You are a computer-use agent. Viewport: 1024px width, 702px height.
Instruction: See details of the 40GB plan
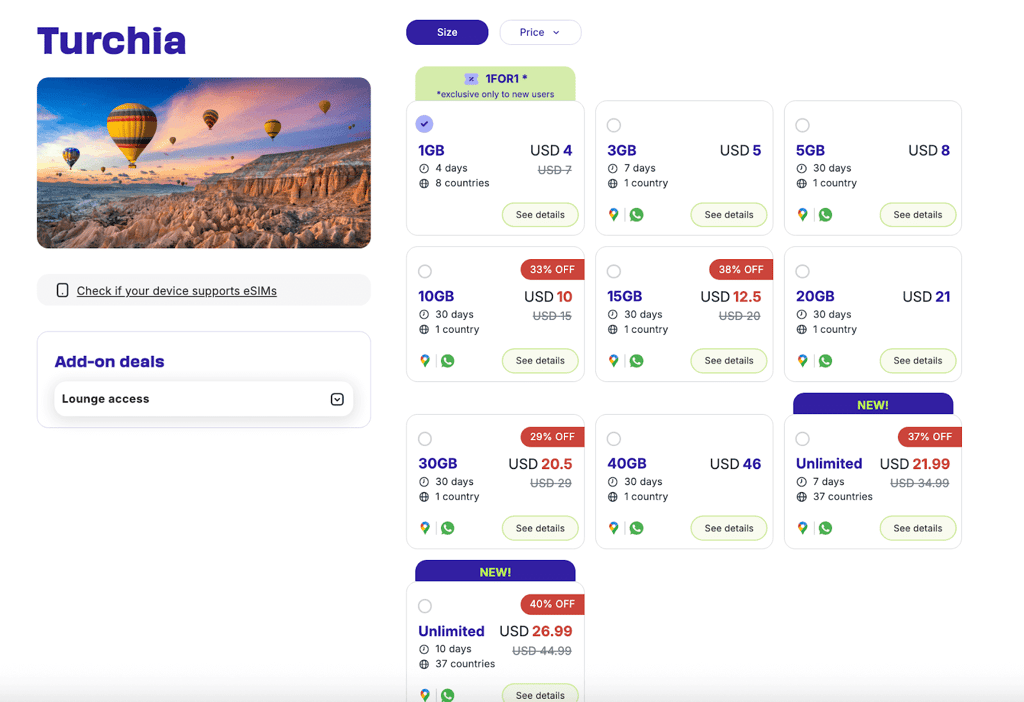click(x=729, y=528)
